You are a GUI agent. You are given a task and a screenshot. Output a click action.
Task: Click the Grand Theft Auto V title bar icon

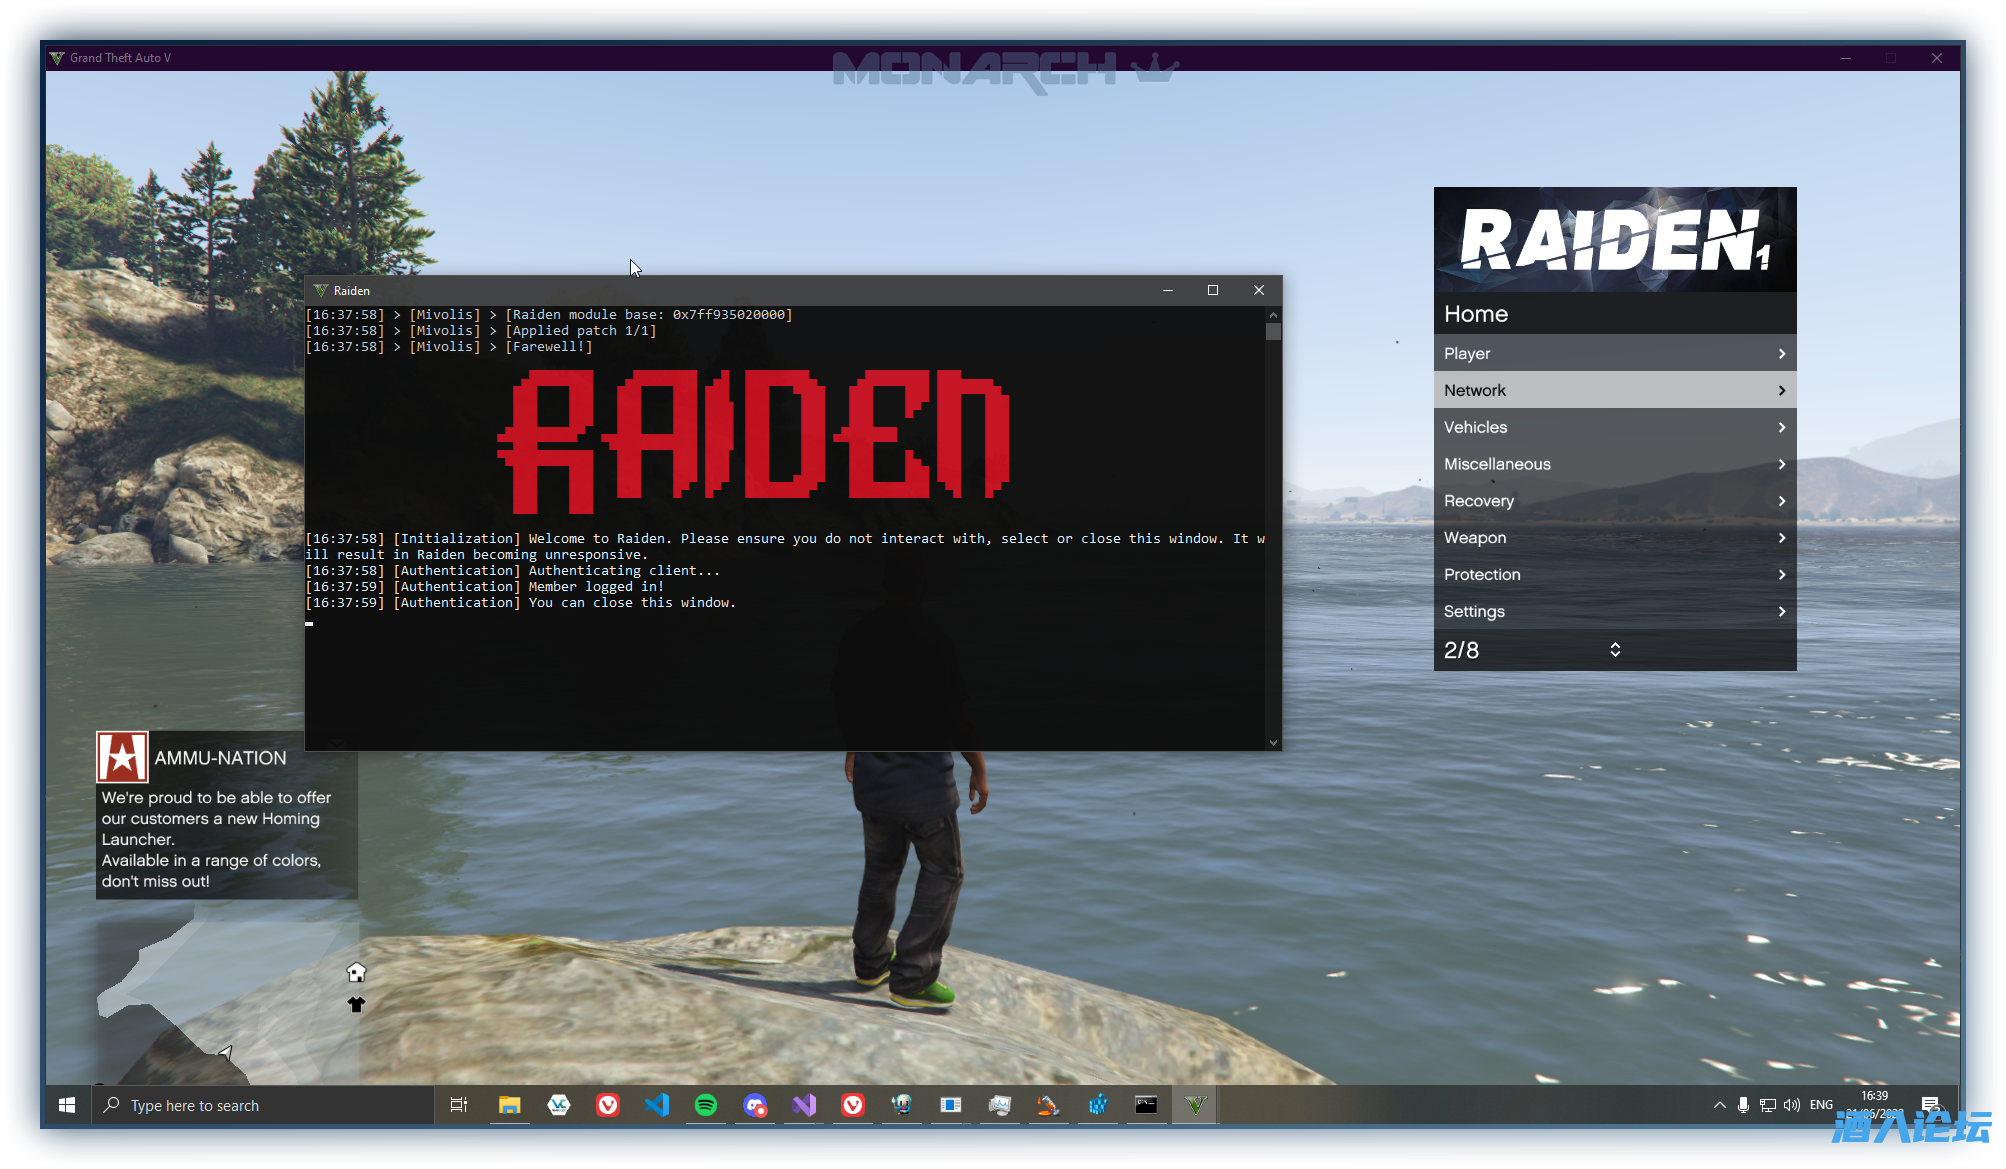point(57,58)
